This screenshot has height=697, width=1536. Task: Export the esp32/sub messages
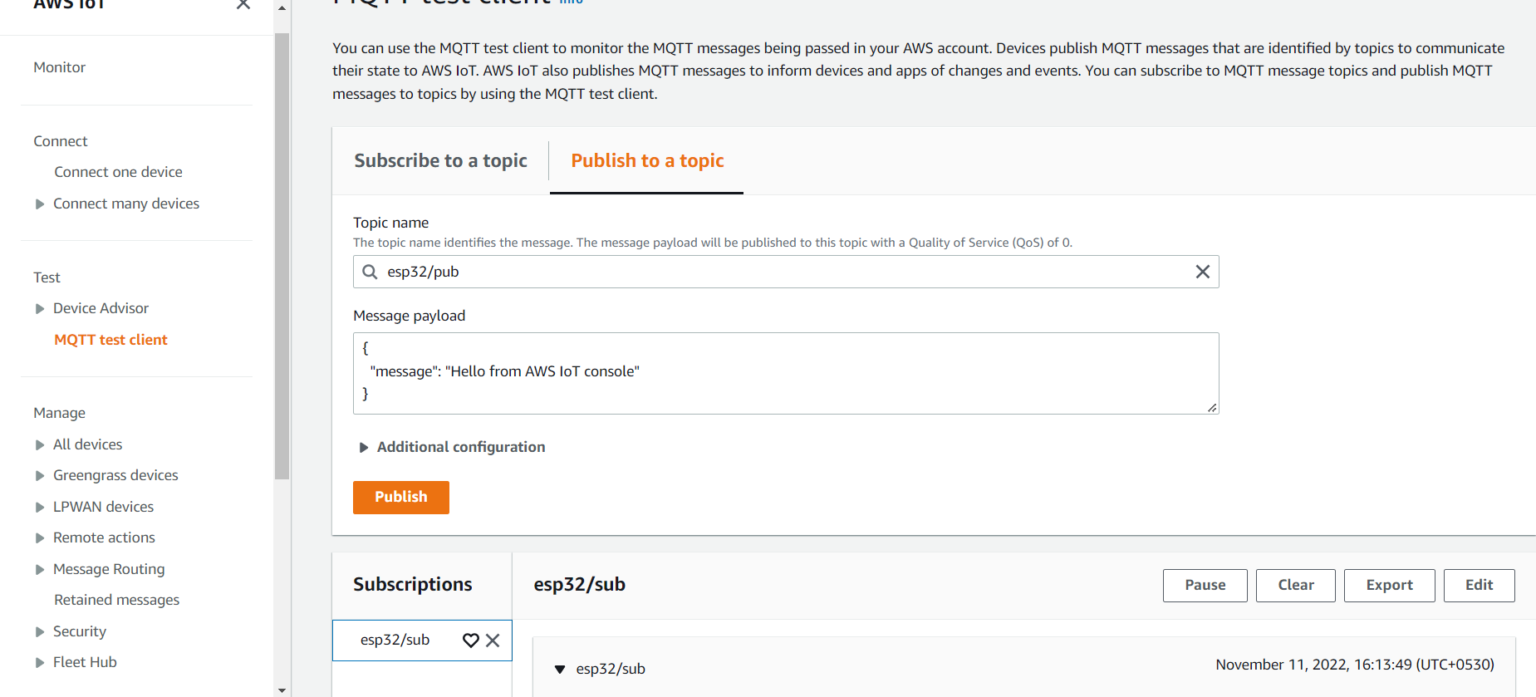[x=1389, y=585]
